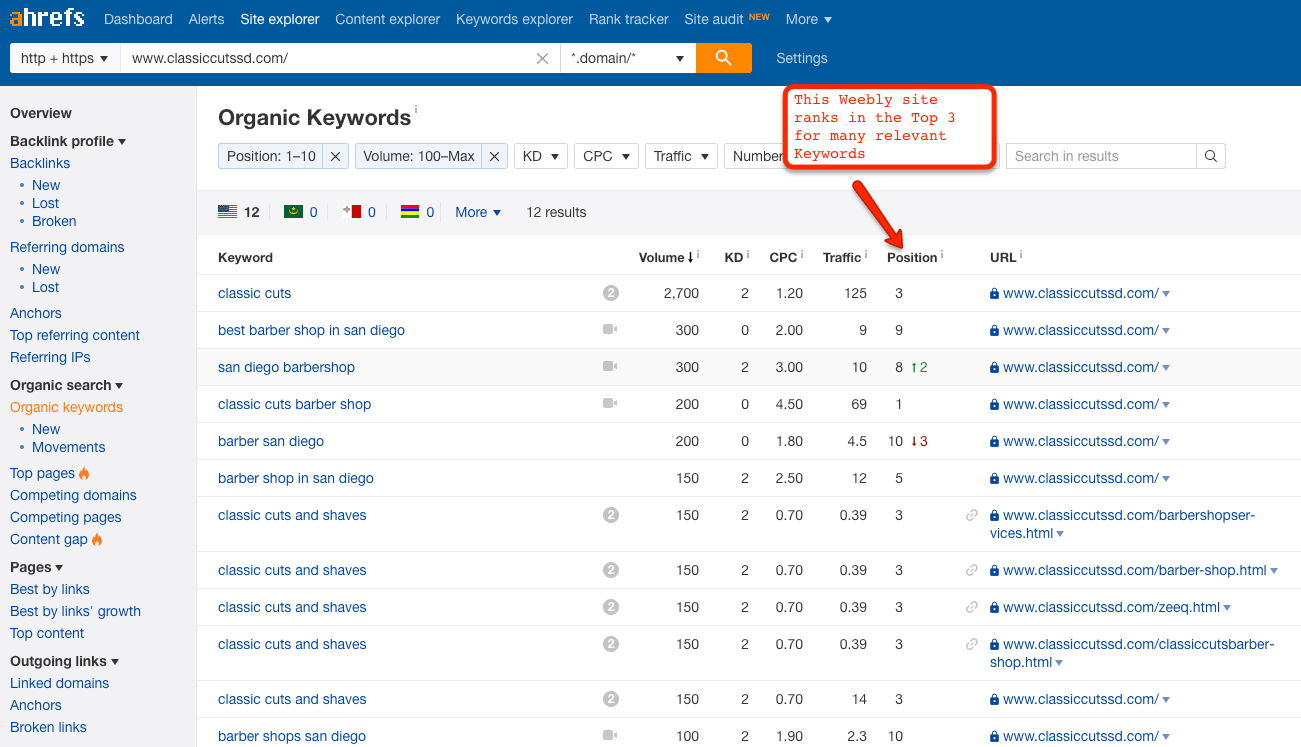1301x747 pixels.
Task: Collapse the Outgoing links section
Action: 65,661
